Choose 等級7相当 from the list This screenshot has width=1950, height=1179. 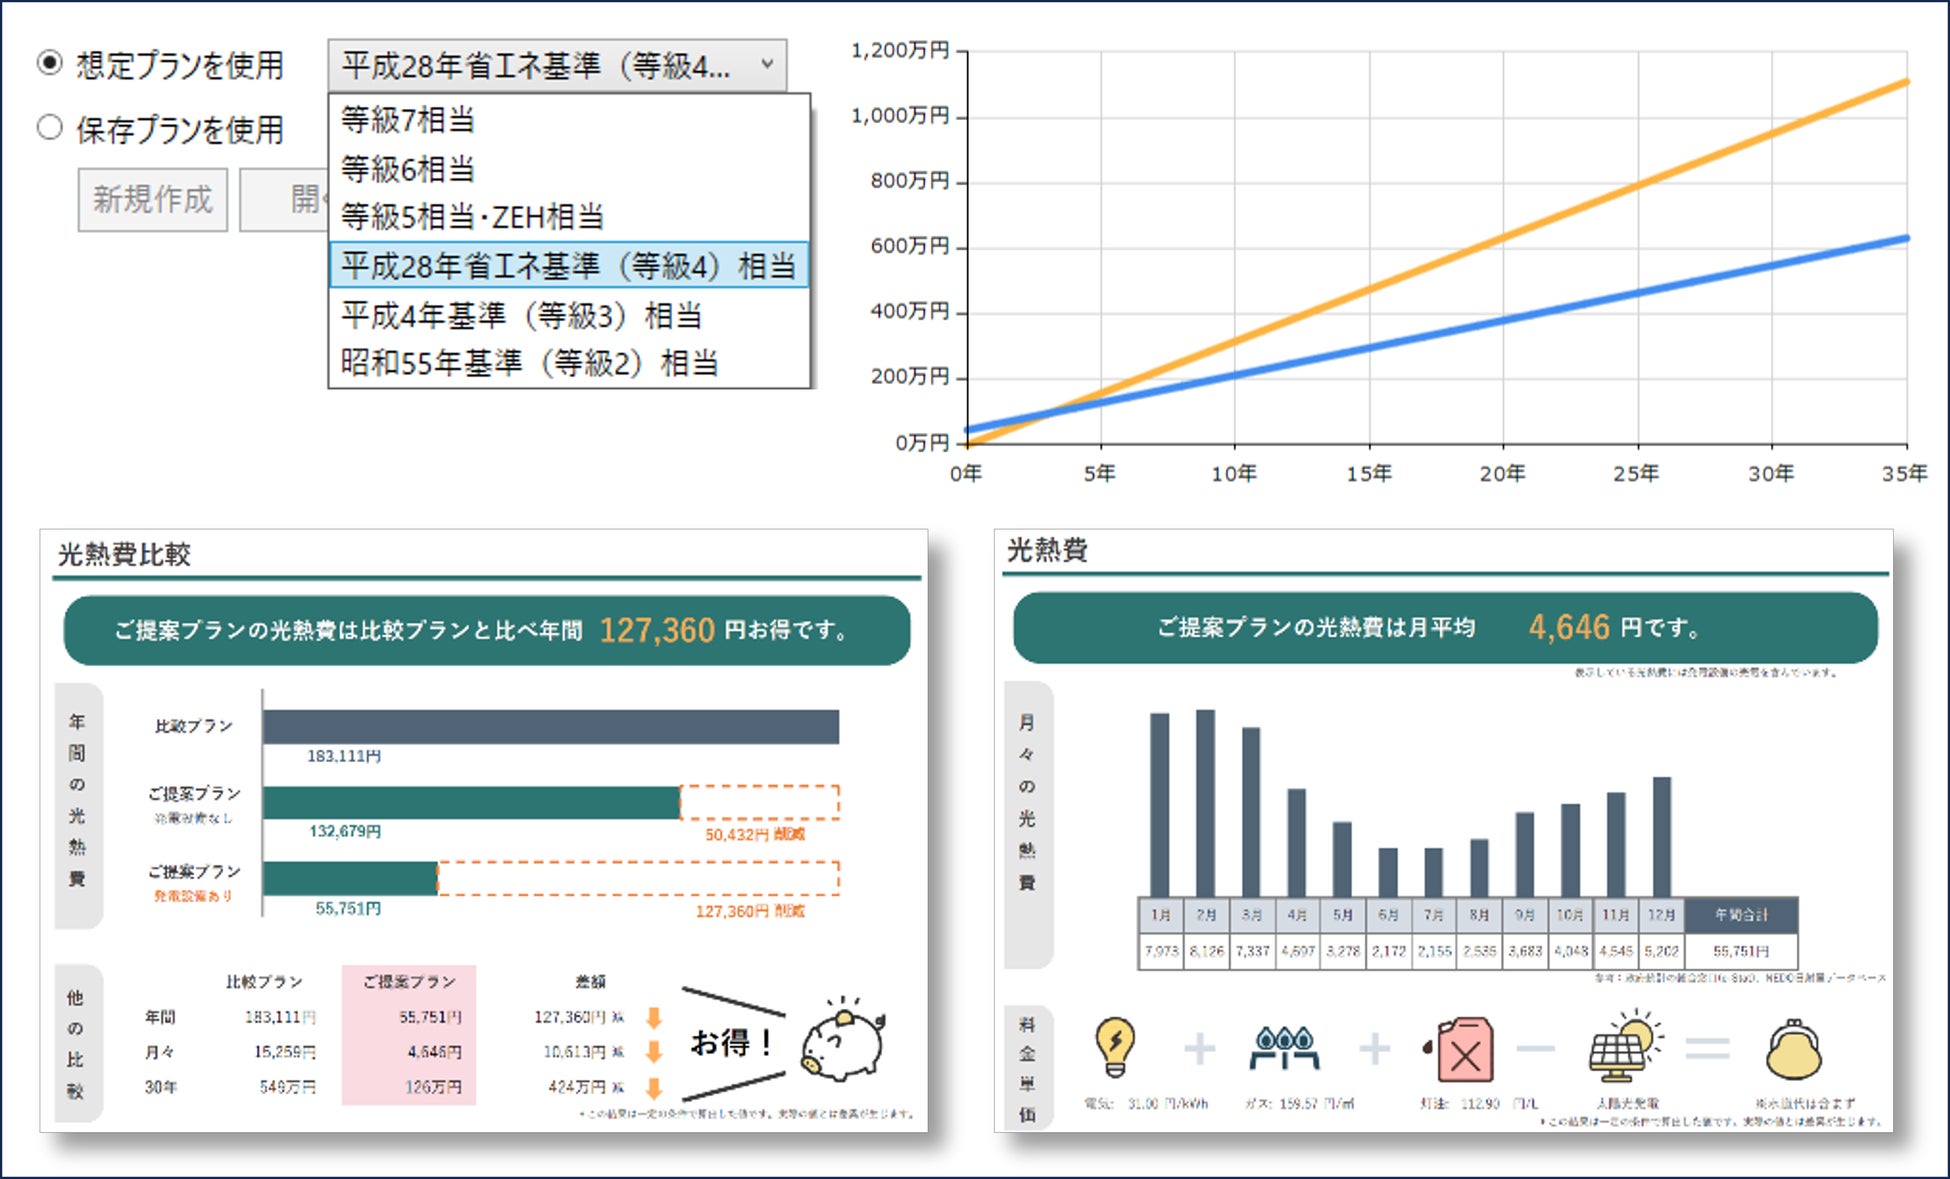[408, 120]
